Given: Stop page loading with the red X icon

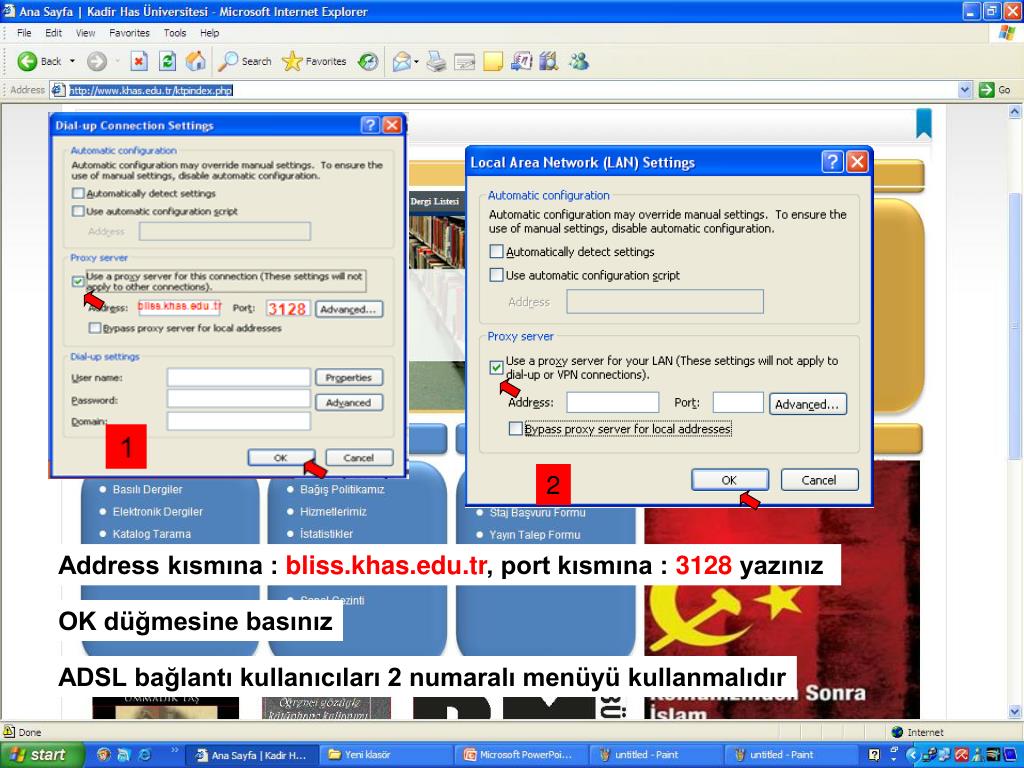Looking at the screenshot, I should point(138,61).
